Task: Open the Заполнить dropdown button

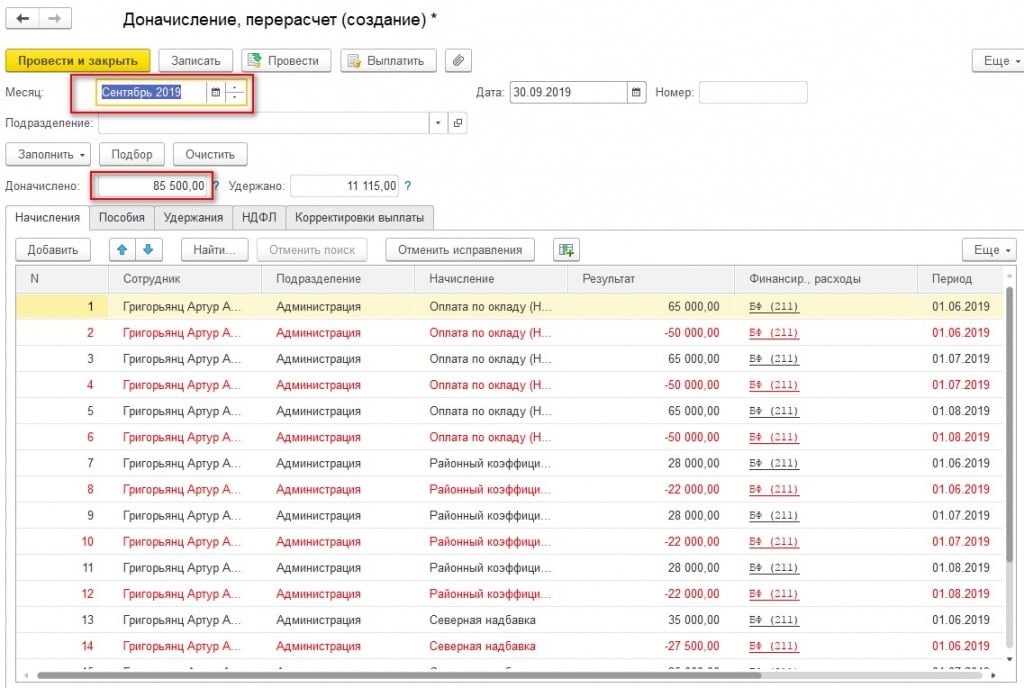Action: [x=48, y=154]
